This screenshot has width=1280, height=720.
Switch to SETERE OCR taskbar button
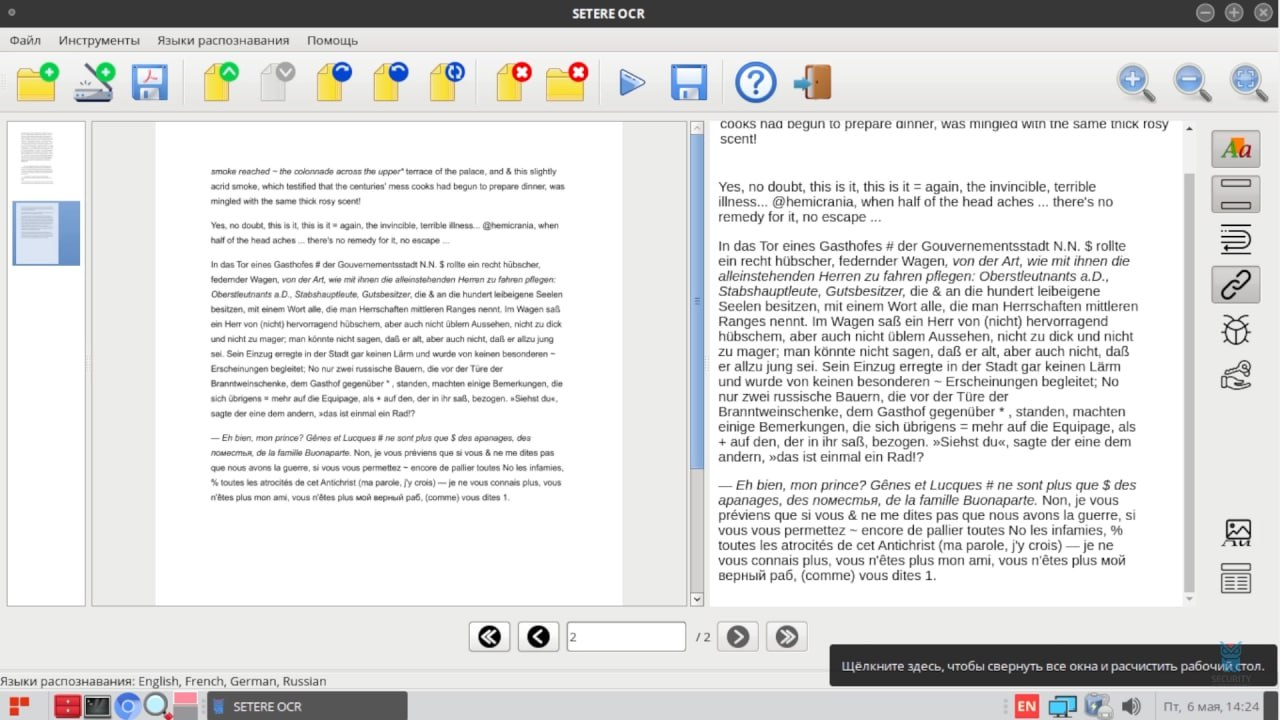click(307, 706)
